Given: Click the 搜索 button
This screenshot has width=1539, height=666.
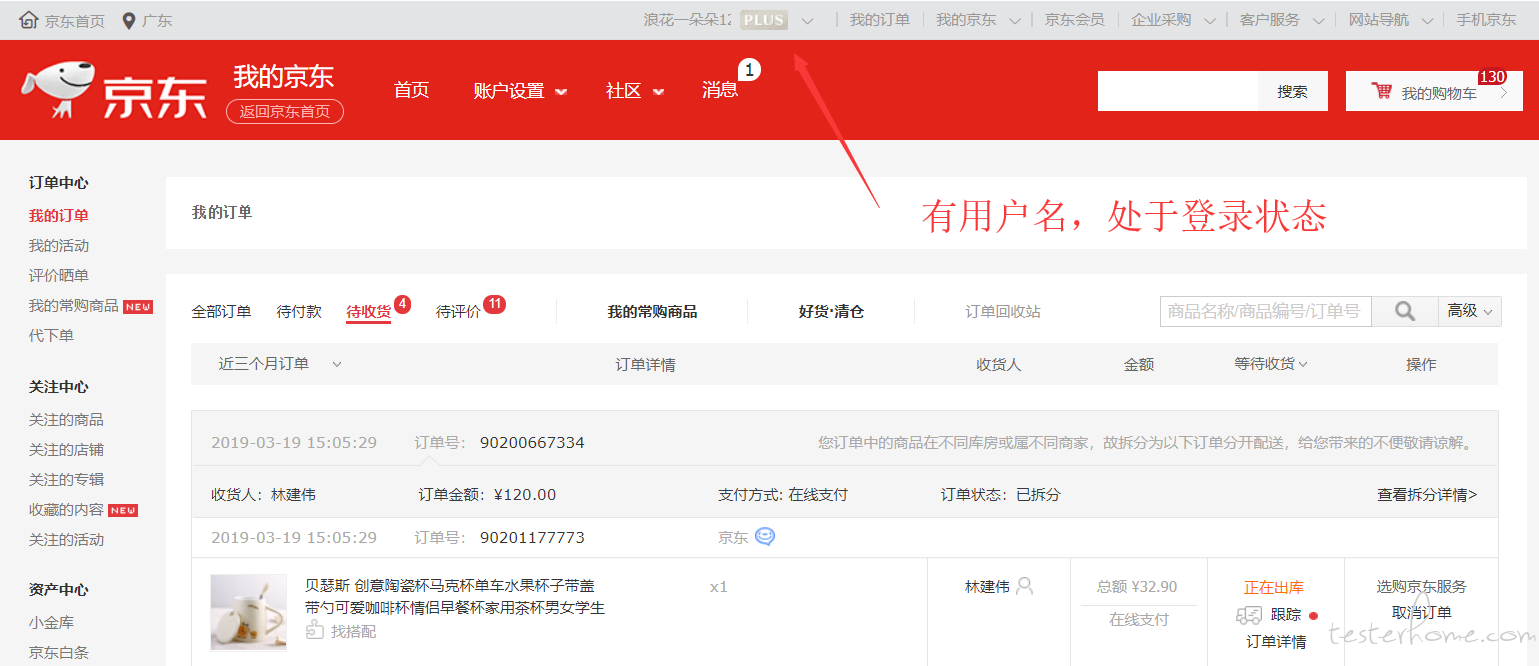Looking at the screenshot, I should click(x=1292, y=91).
